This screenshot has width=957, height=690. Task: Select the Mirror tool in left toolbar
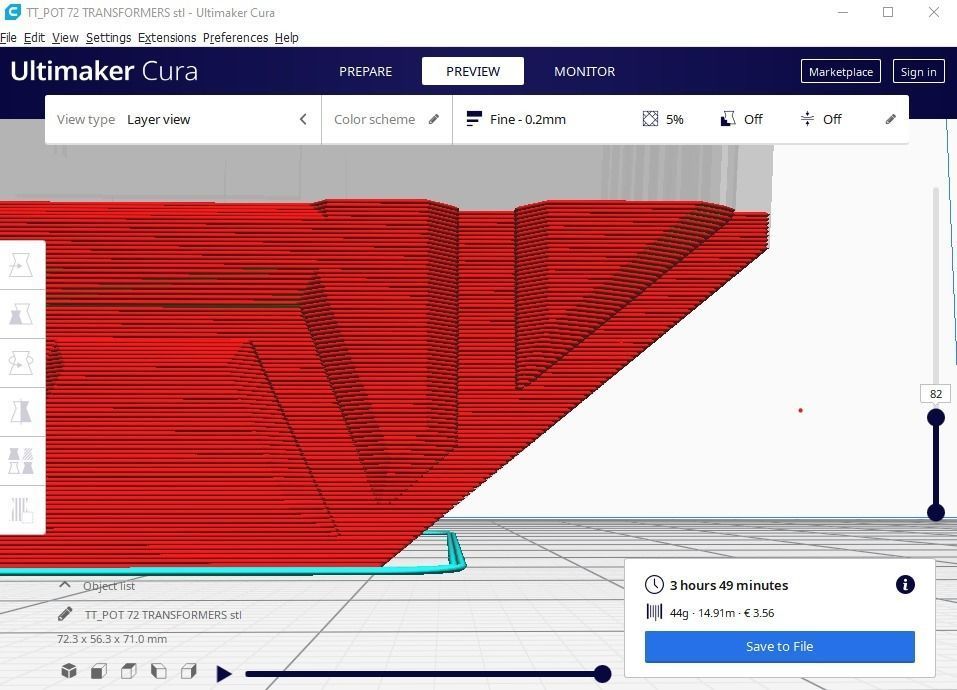(x=21, y=412)
